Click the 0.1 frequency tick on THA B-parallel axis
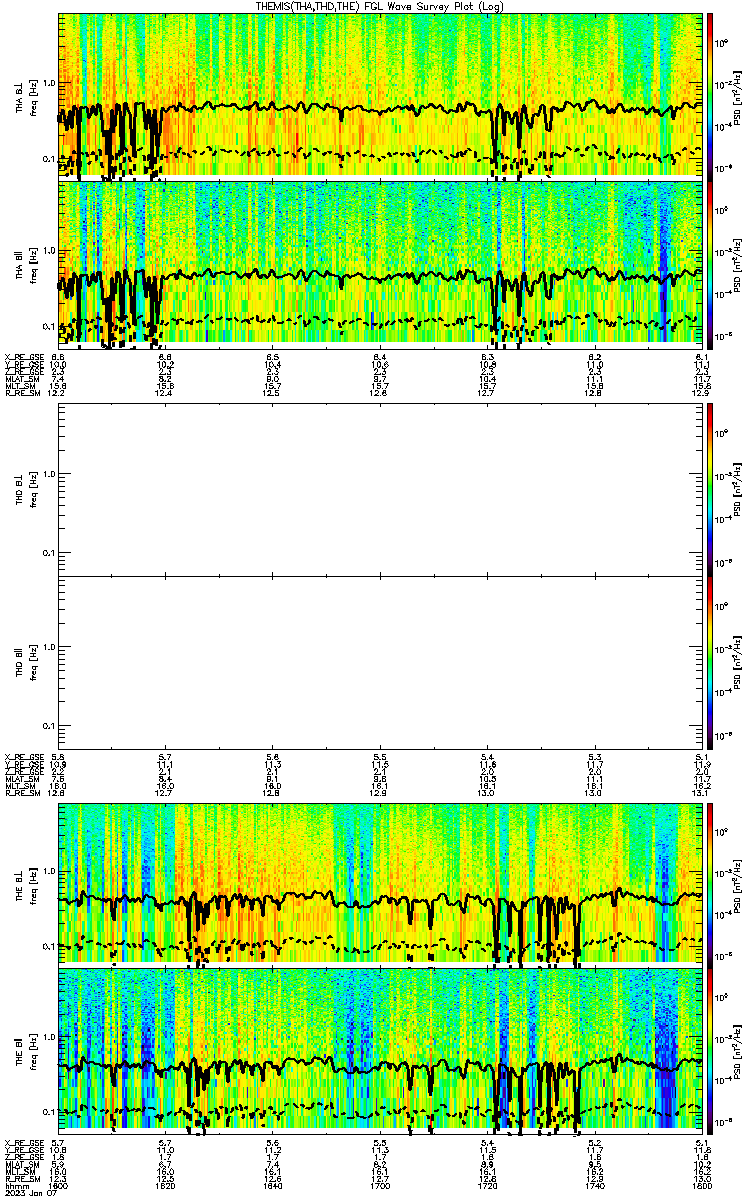 [48, 326]
